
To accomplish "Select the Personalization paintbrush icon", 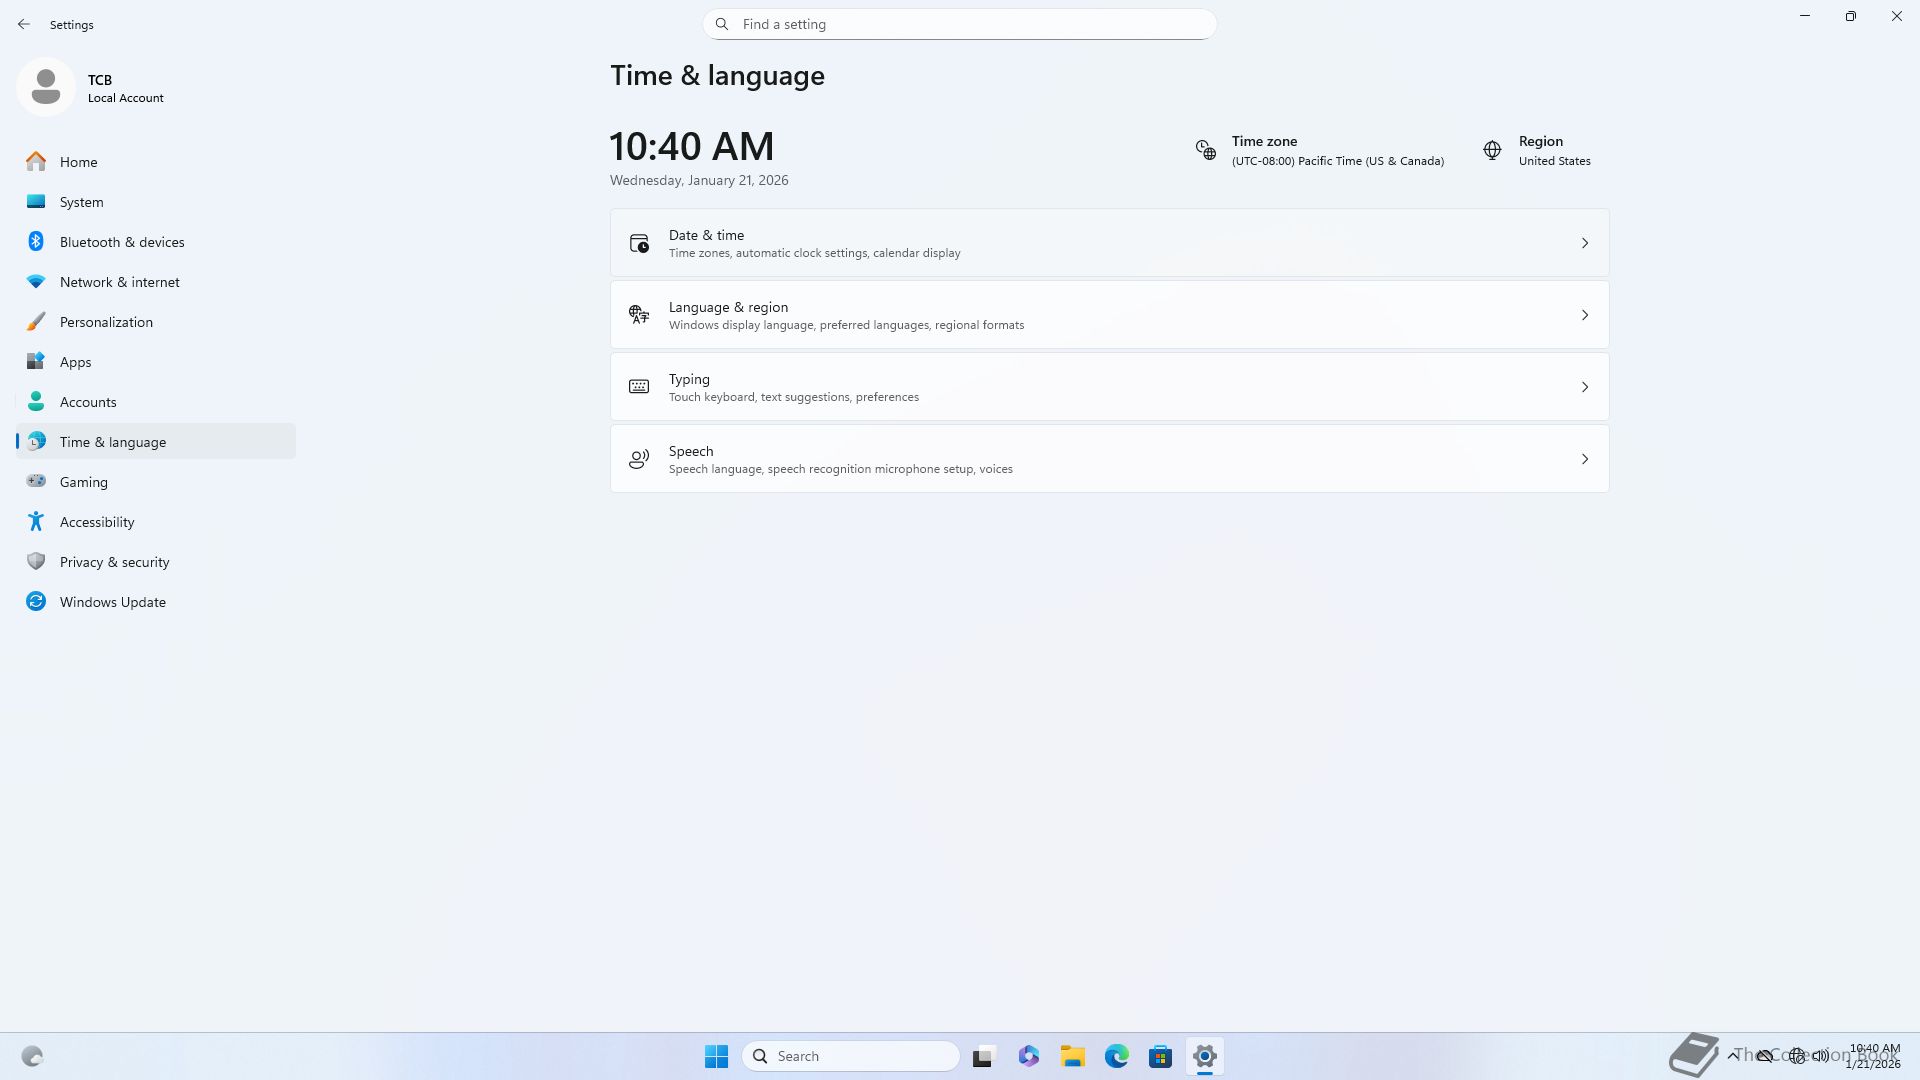I will (36, 322).
